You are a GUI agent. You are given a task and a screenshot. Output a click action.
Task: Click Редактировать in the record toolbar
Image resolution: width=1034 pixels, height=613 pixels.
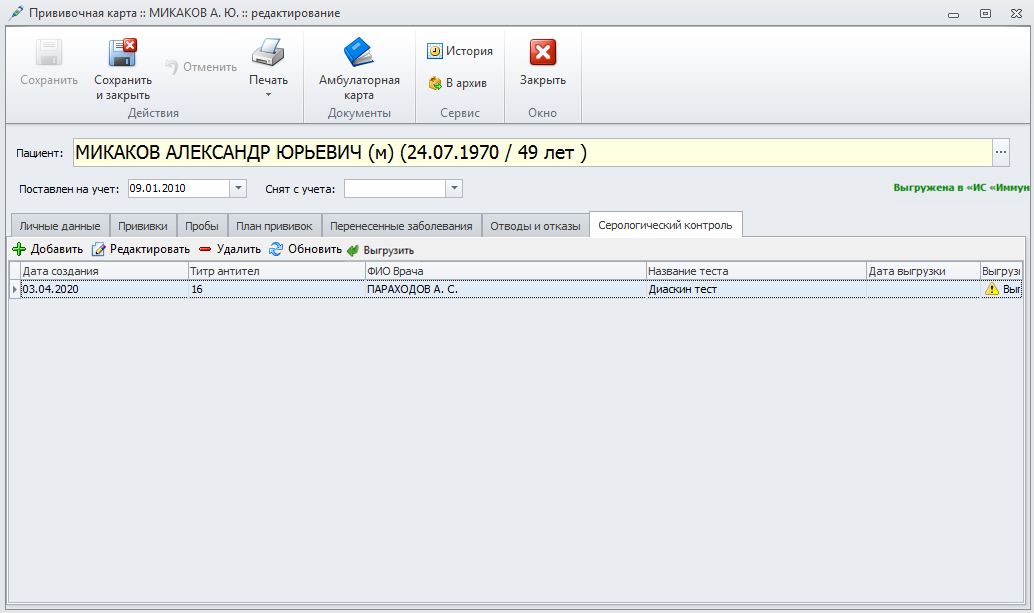tap(140, 249)
